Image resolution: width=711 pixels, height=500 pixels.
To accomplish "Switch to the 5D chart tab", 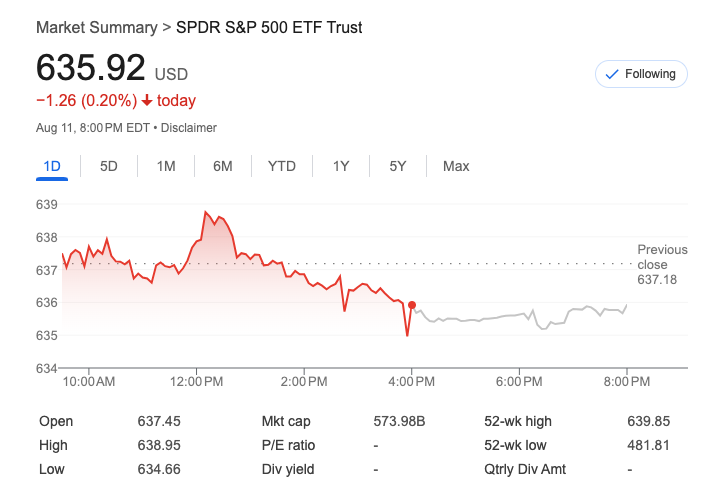I will (109, 166).
